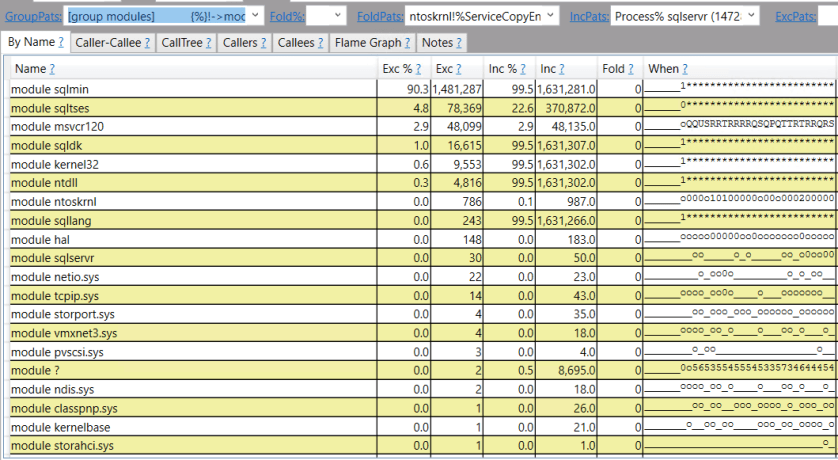The image size is (838, 460).
Task: Click the help ? on Callers tab
Action: pyautogui.click(x=263, y=43)
